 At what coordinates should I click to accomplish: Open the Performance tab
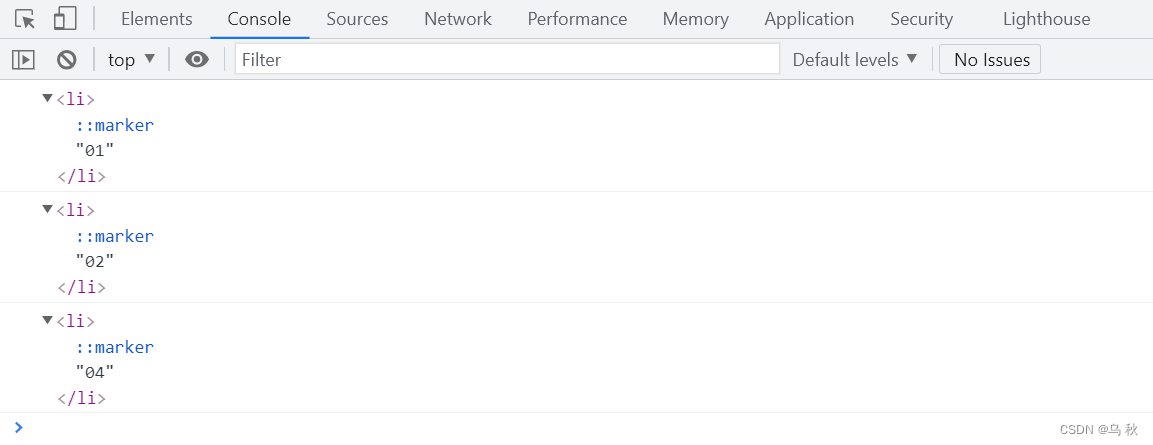[x=577, y=19]
